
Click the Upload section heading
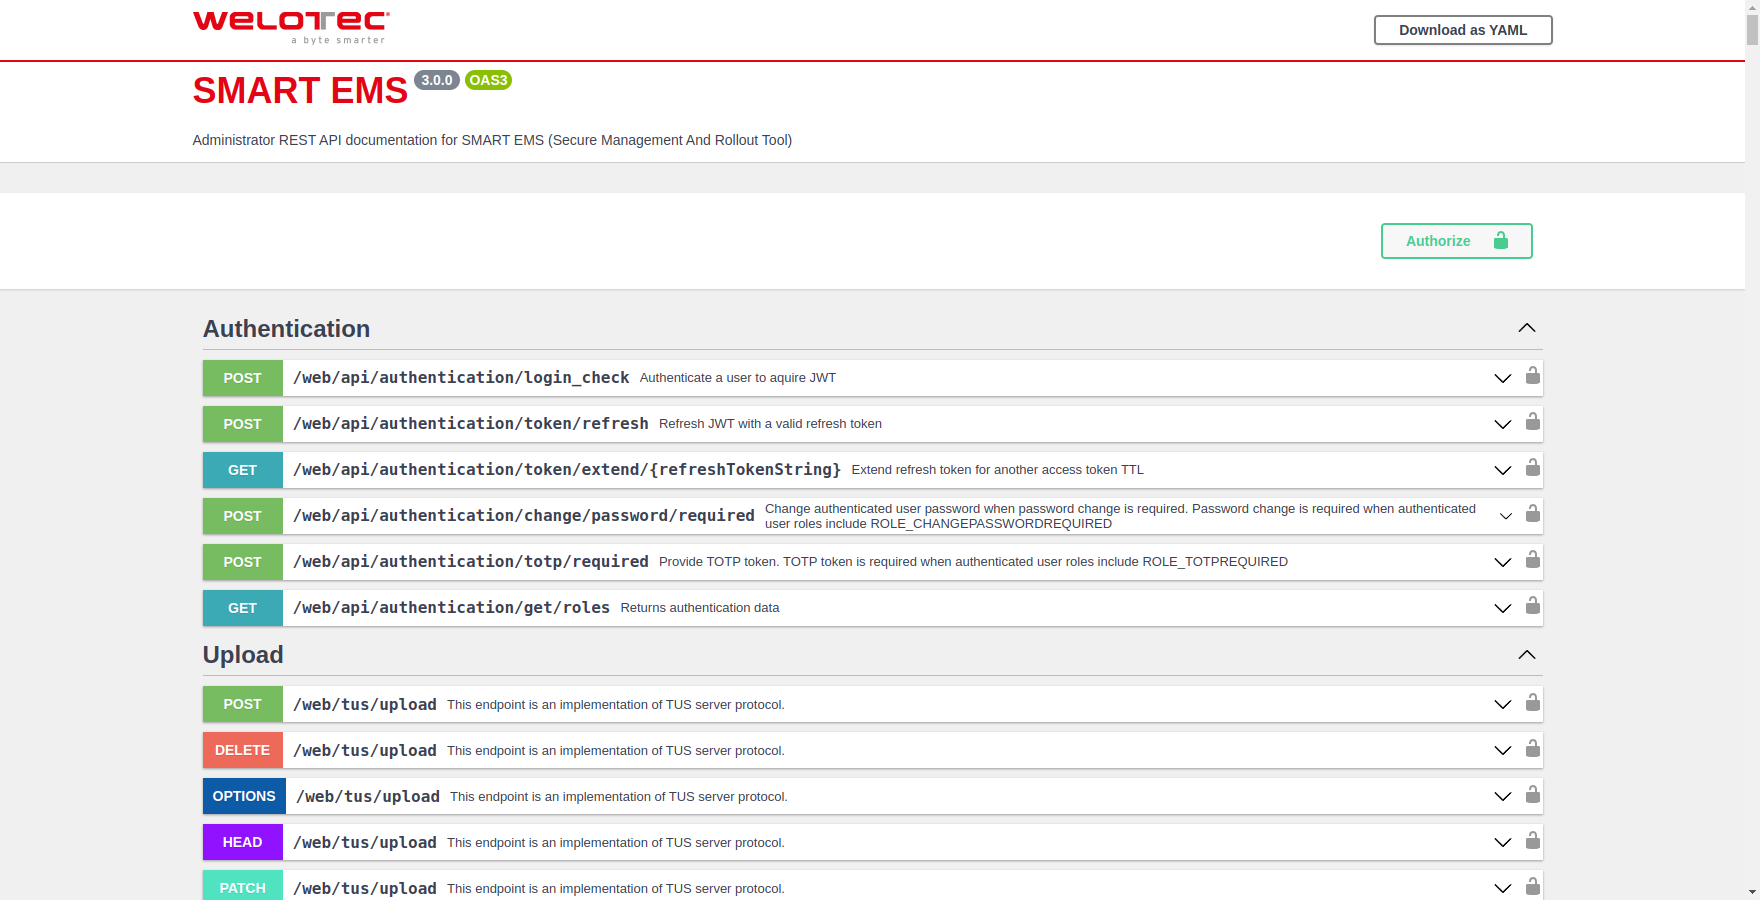(x=243, y=655)
